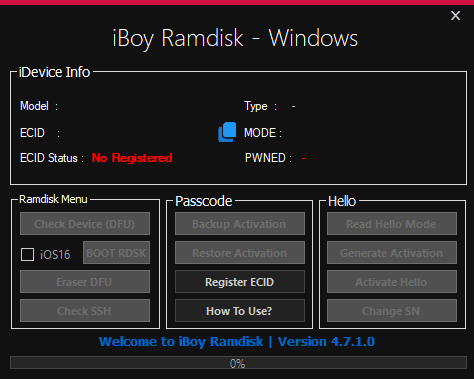Click the Register ECID button

[x=240, y=282]
